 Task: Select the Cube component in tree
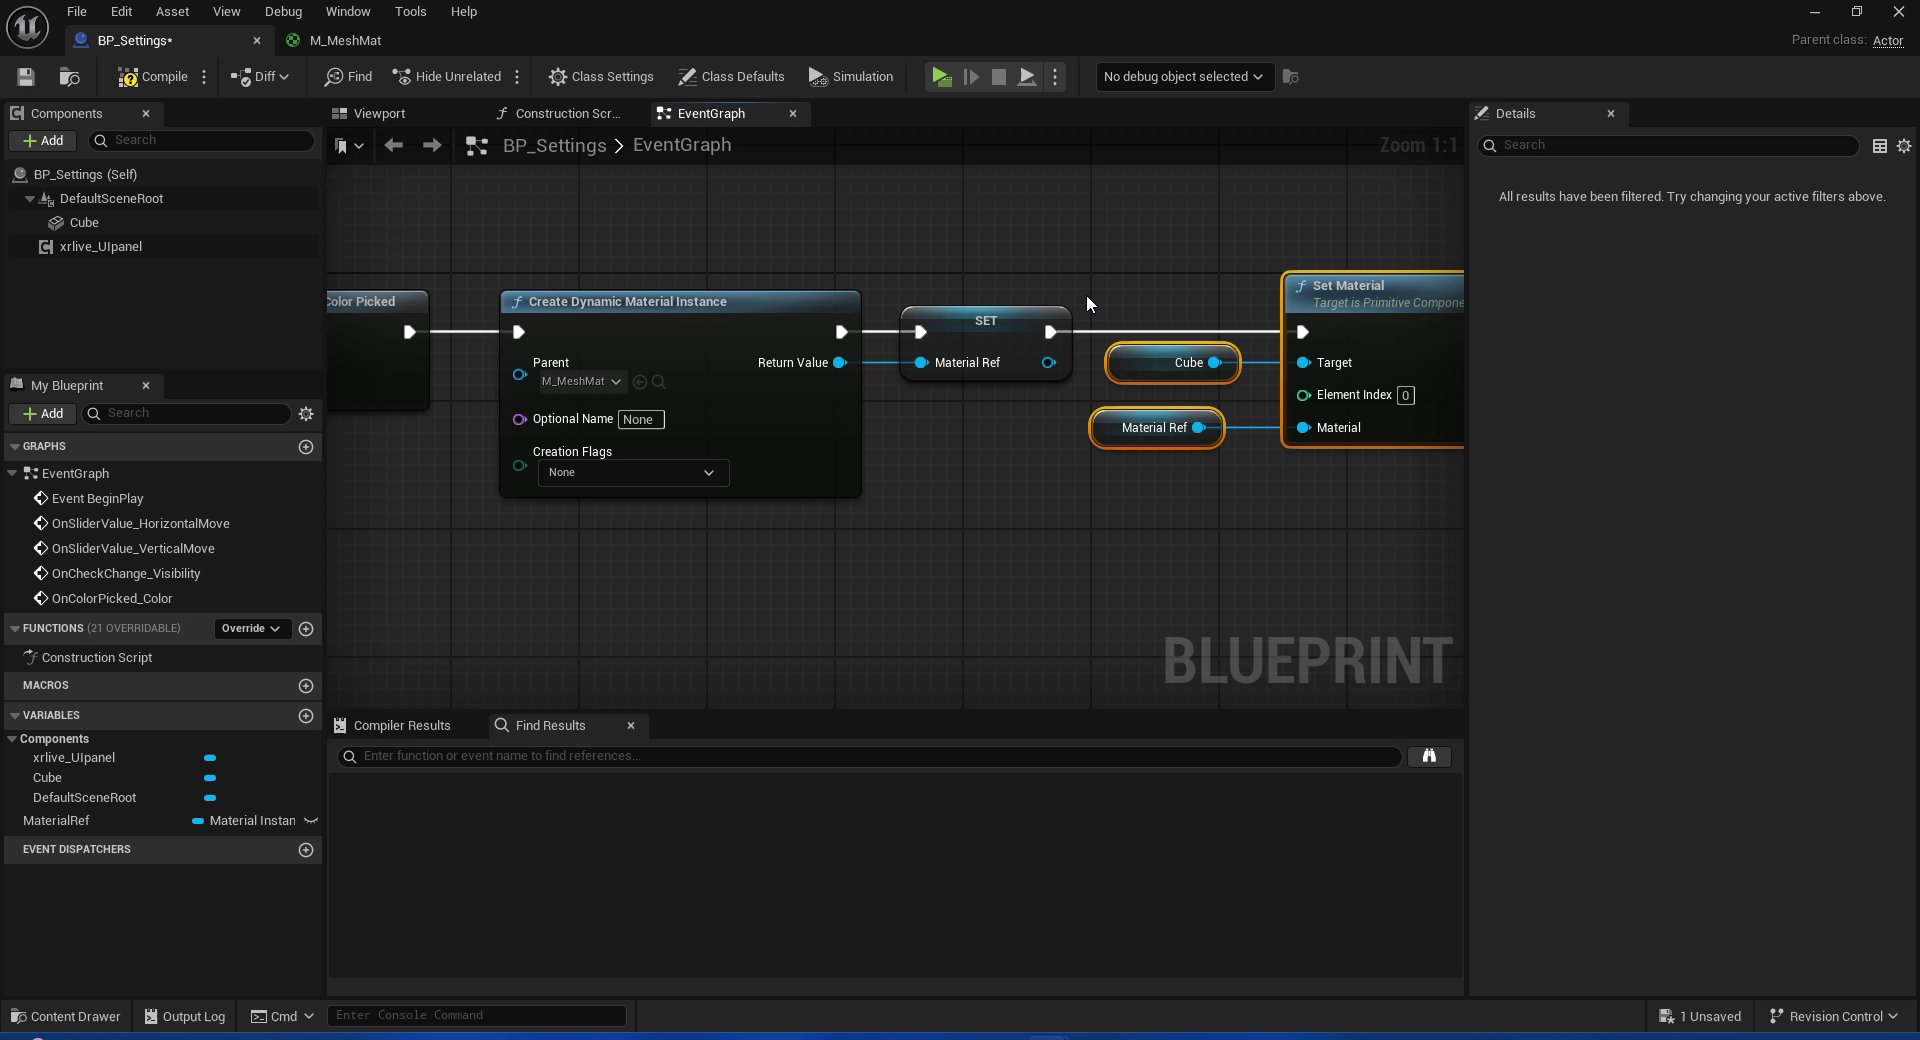click(x=84, y=223)
